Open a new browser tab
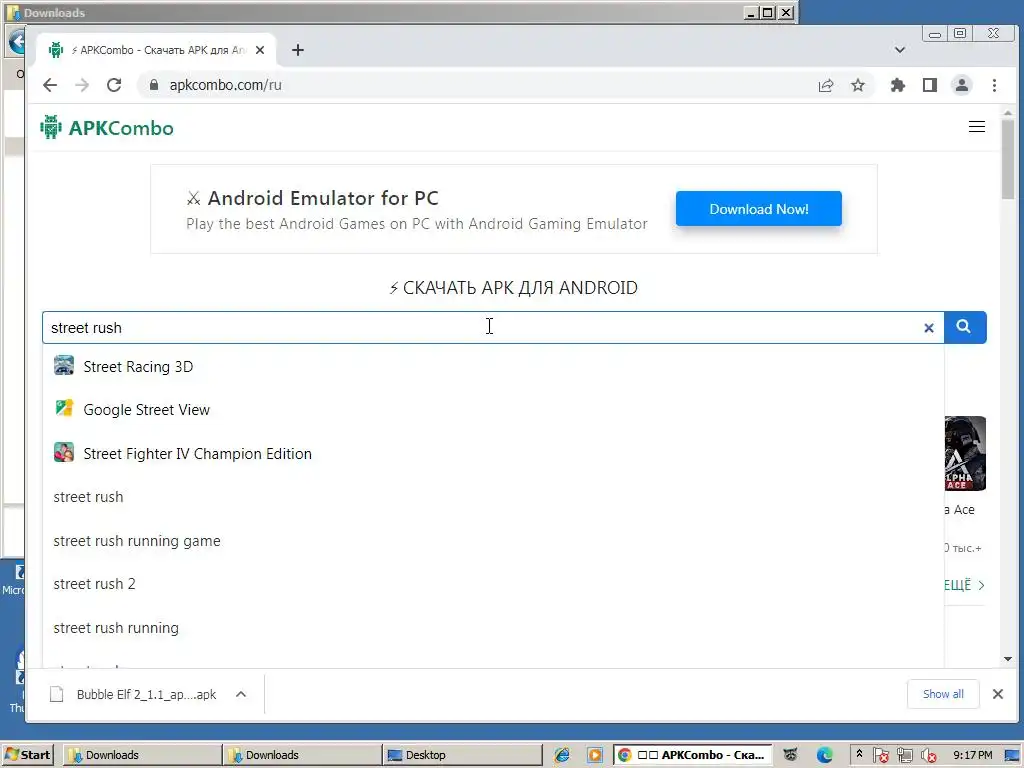Screen dimensions: 1024x768 (x=298, y=50)
